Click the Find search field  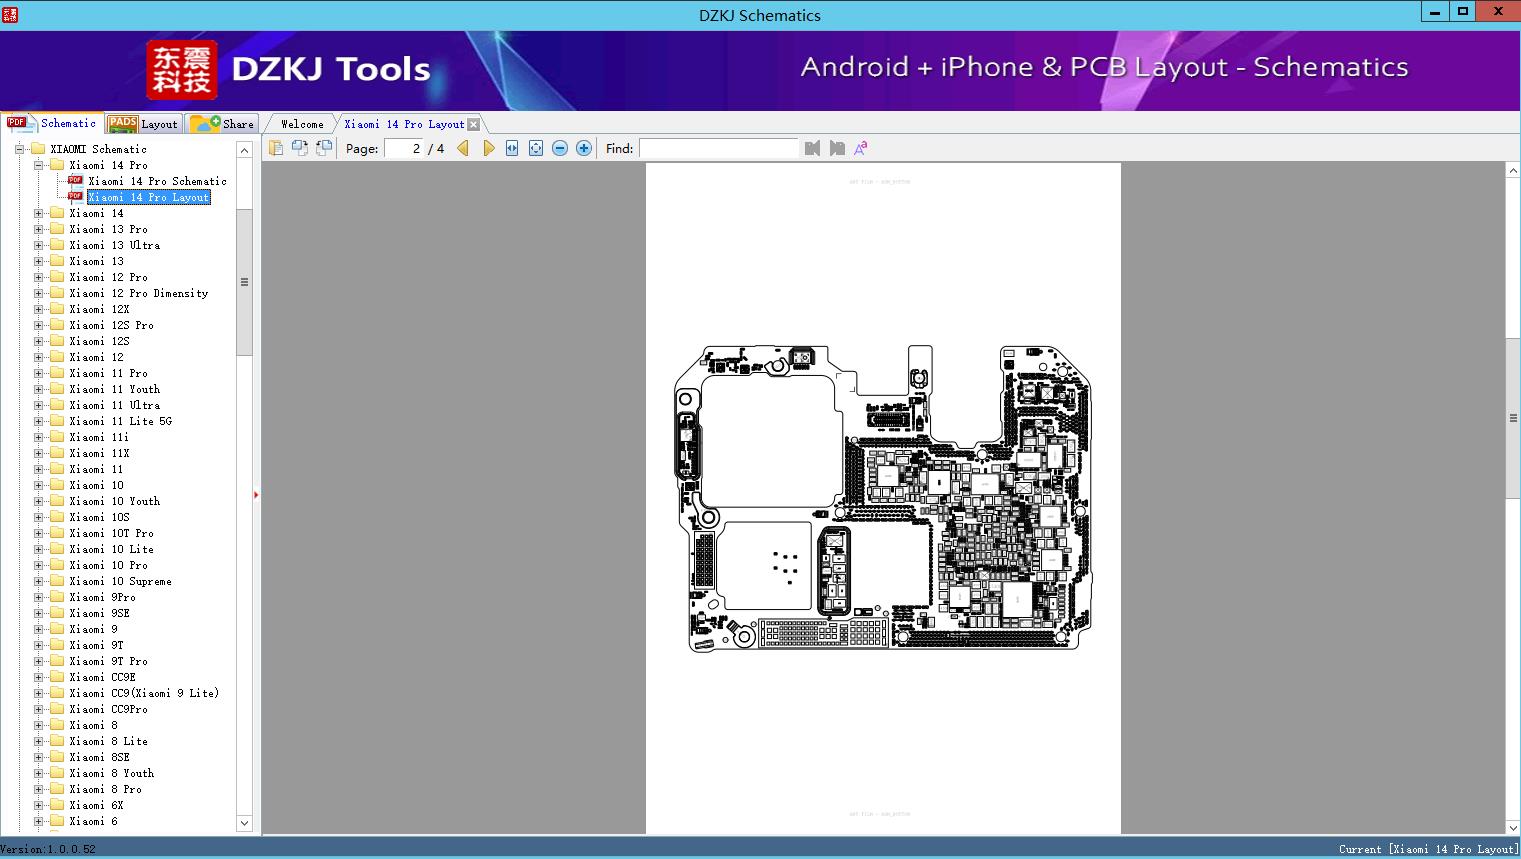(719, 148)
